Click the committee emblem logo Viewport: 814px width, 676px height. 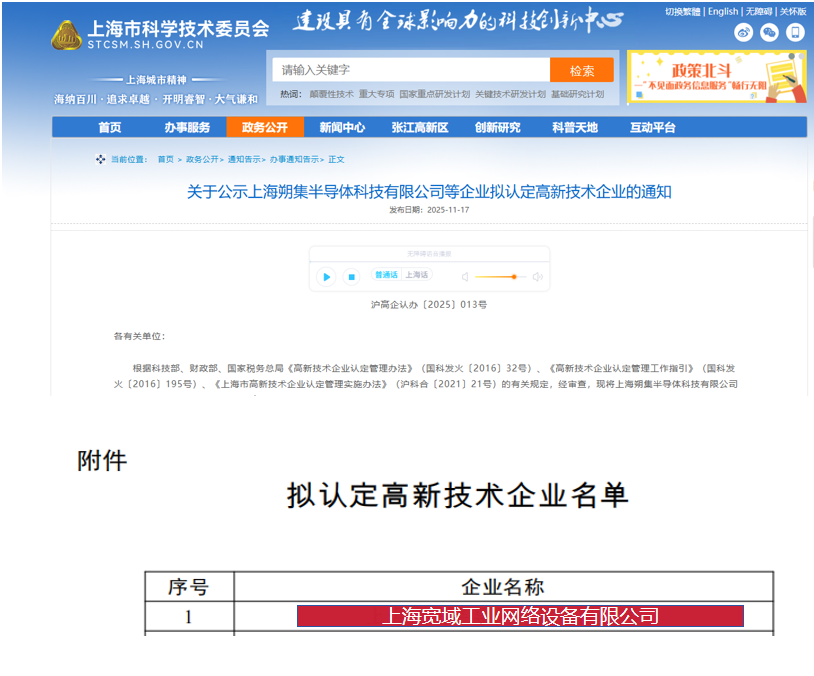pos(67,35)
